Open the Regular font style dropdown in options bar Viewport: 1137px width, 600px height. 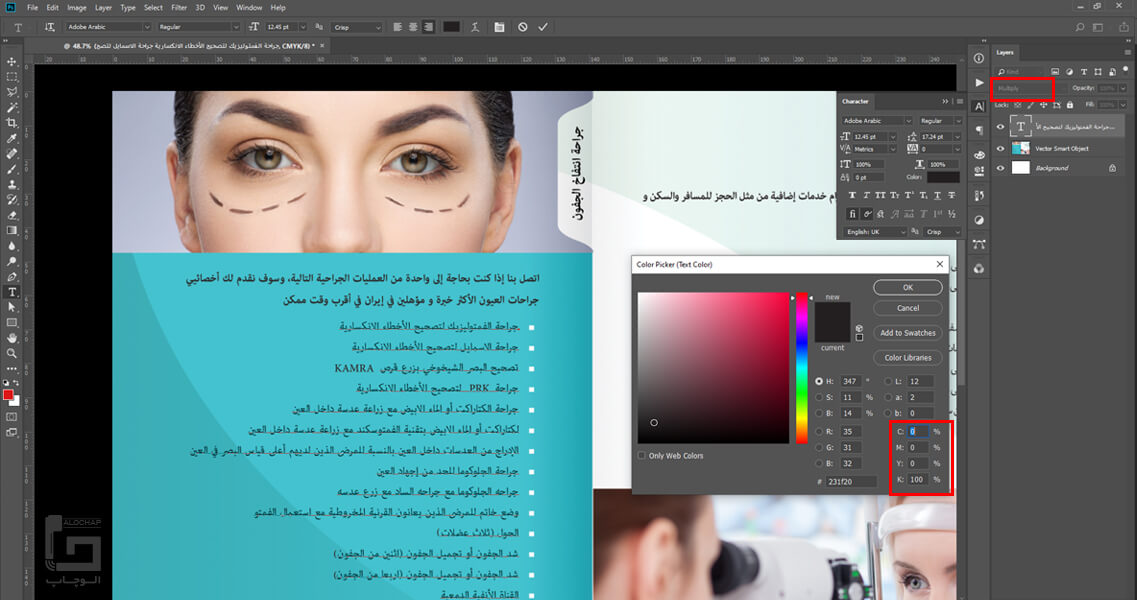click(x=234, y=27)
